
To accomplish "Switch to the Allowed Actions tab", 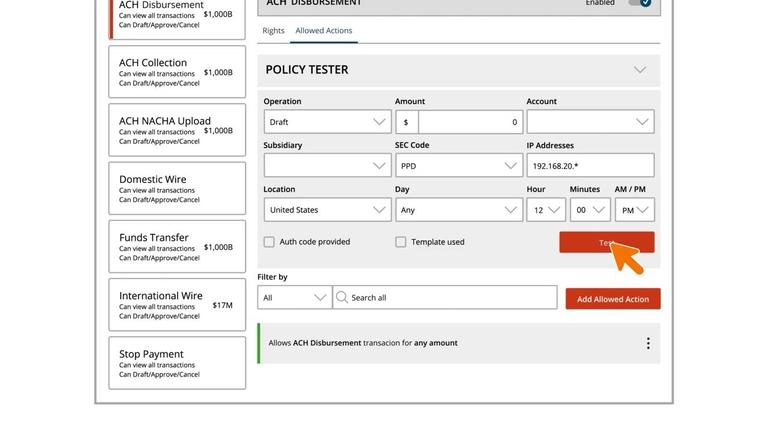I will pos(324,30).
